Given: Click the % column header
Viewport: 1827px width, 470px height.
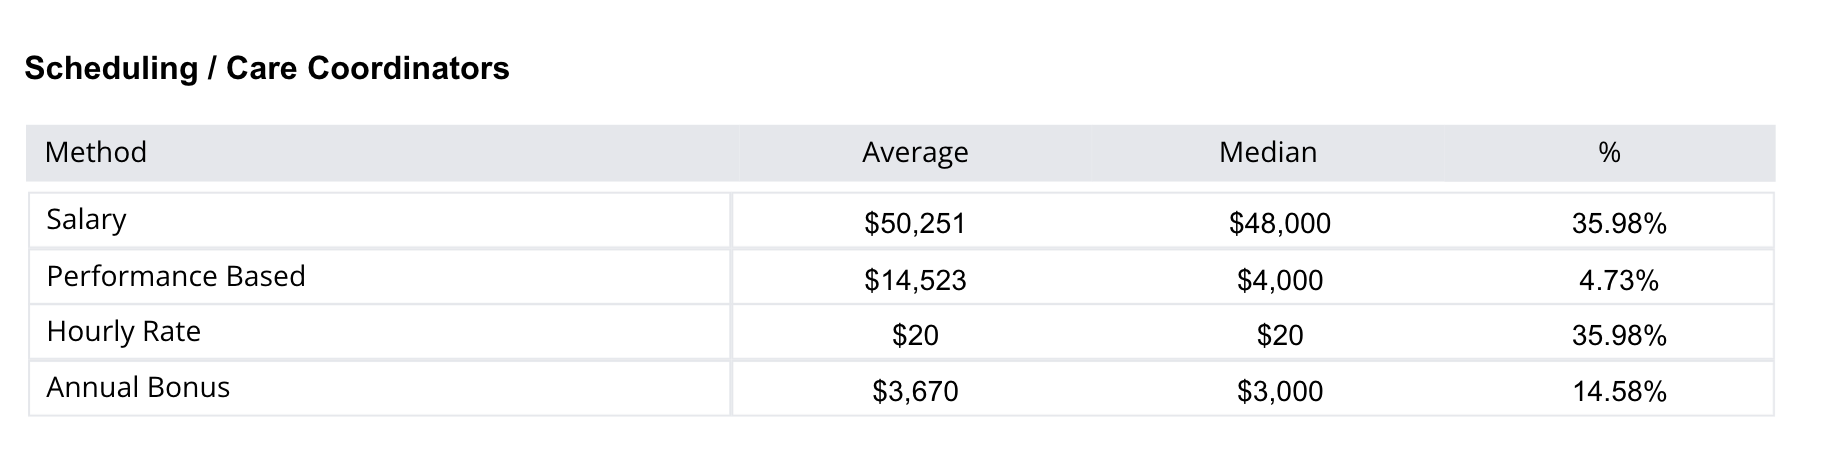Looking at the screenshot, I should pos(1609,152).
